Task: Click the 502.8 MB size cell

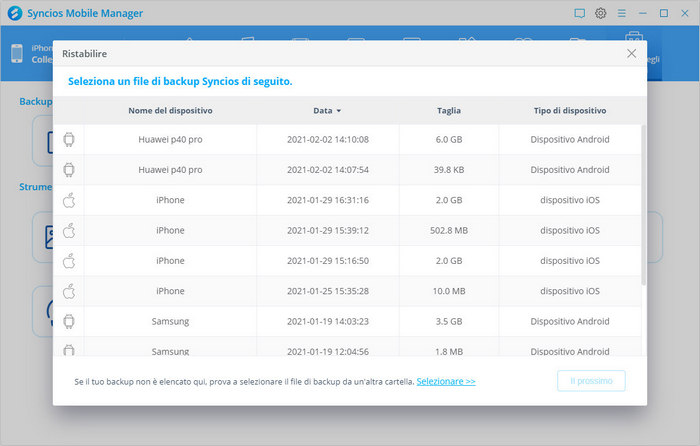Action: click(449, 230)
